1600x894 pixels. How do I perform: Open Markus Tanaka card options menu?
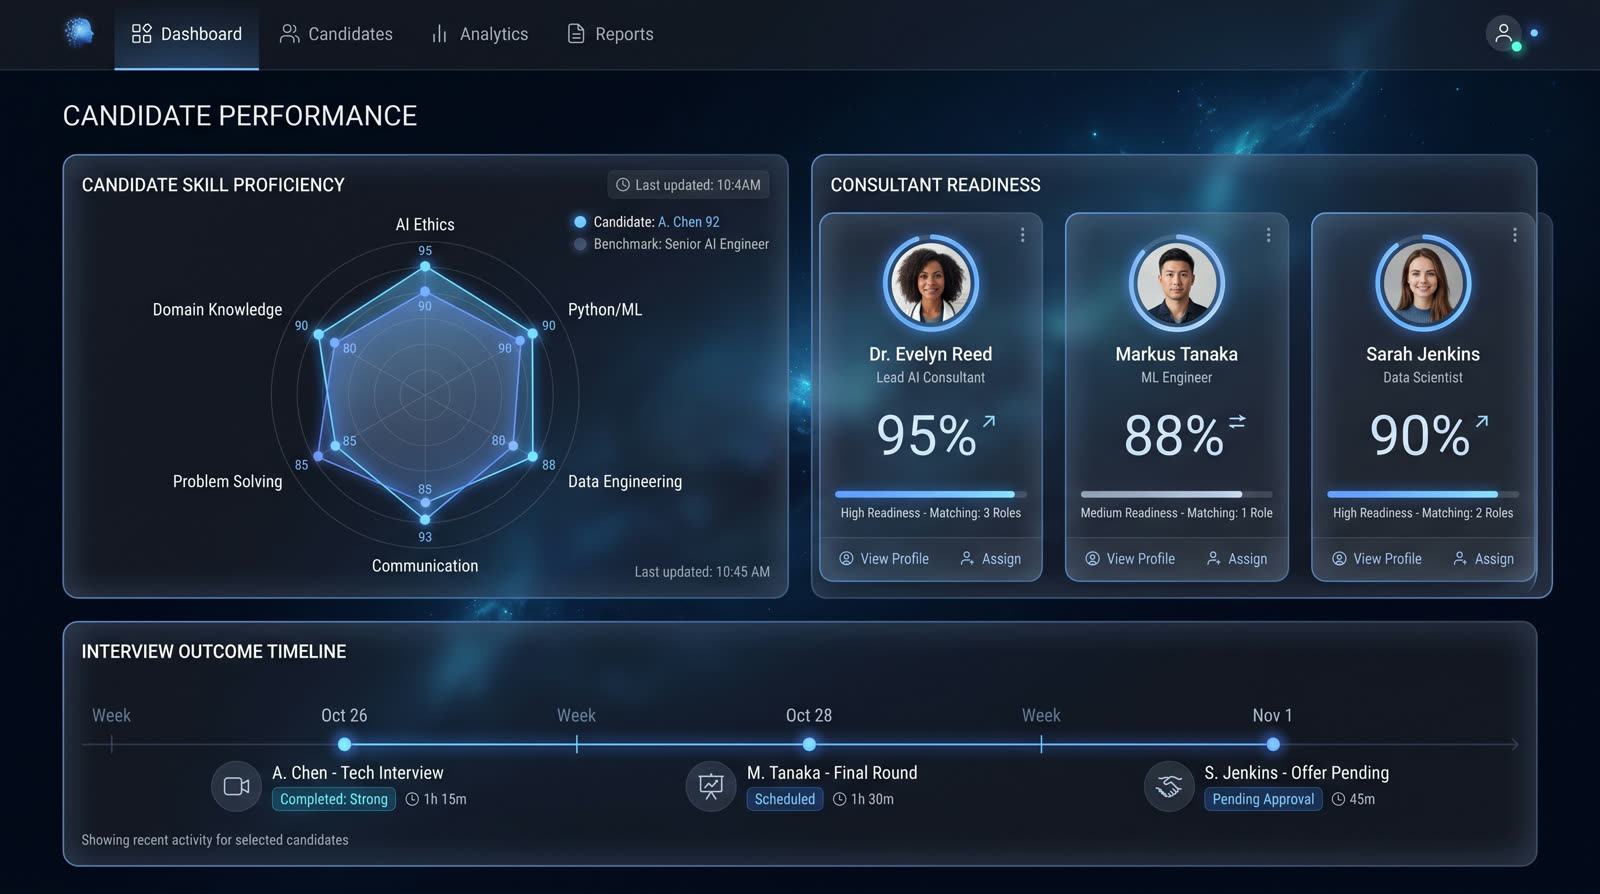coord(1268,234)
